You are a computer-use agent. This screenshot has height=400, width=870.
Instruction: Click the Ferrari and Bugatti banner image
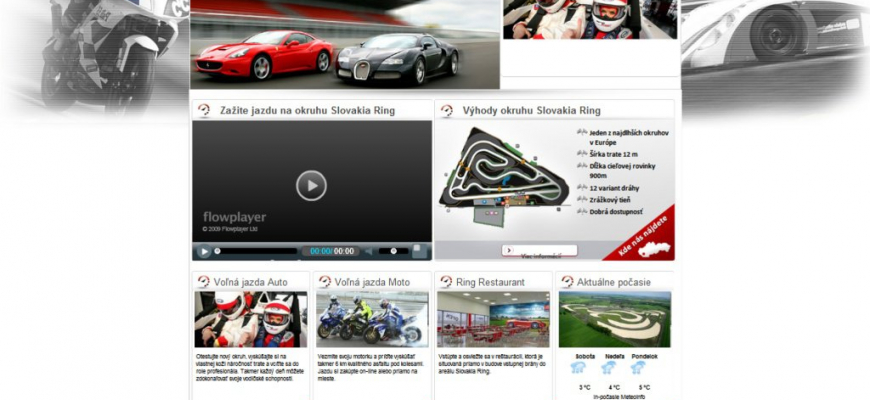[345, 44]
